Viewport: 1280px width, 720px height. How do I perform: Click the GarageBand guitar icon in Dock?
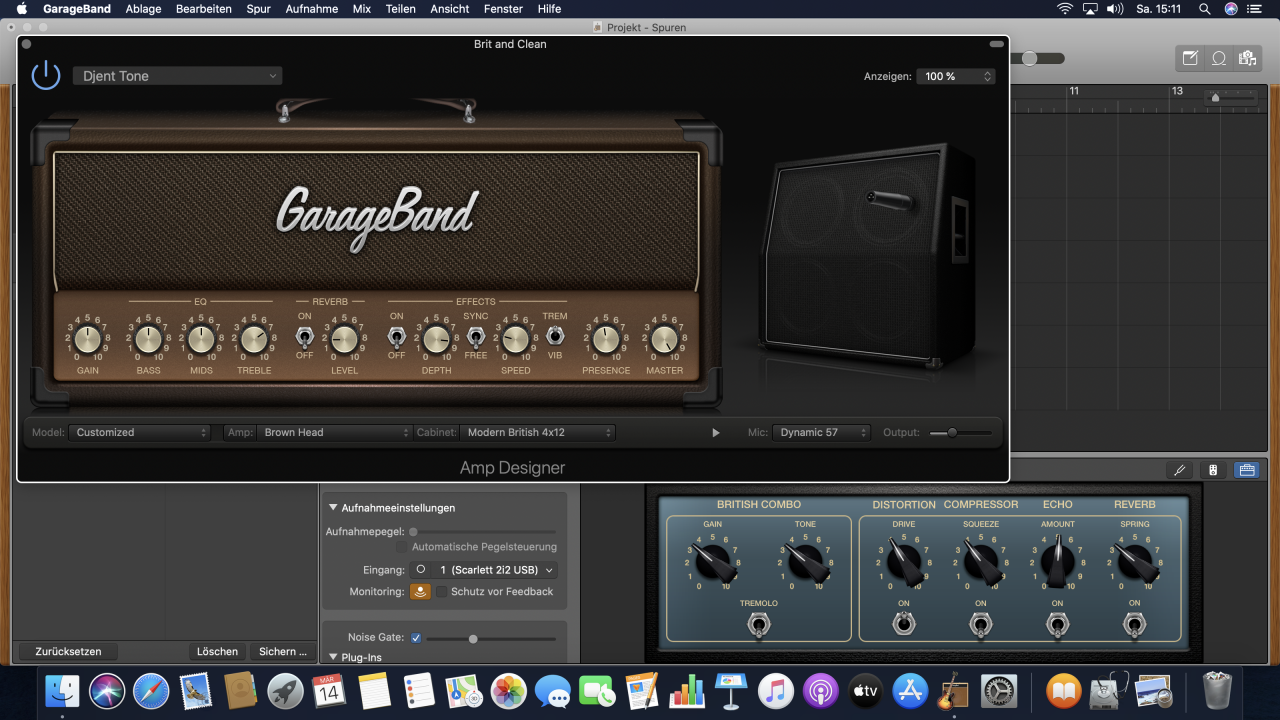click(x=953, y=691)
